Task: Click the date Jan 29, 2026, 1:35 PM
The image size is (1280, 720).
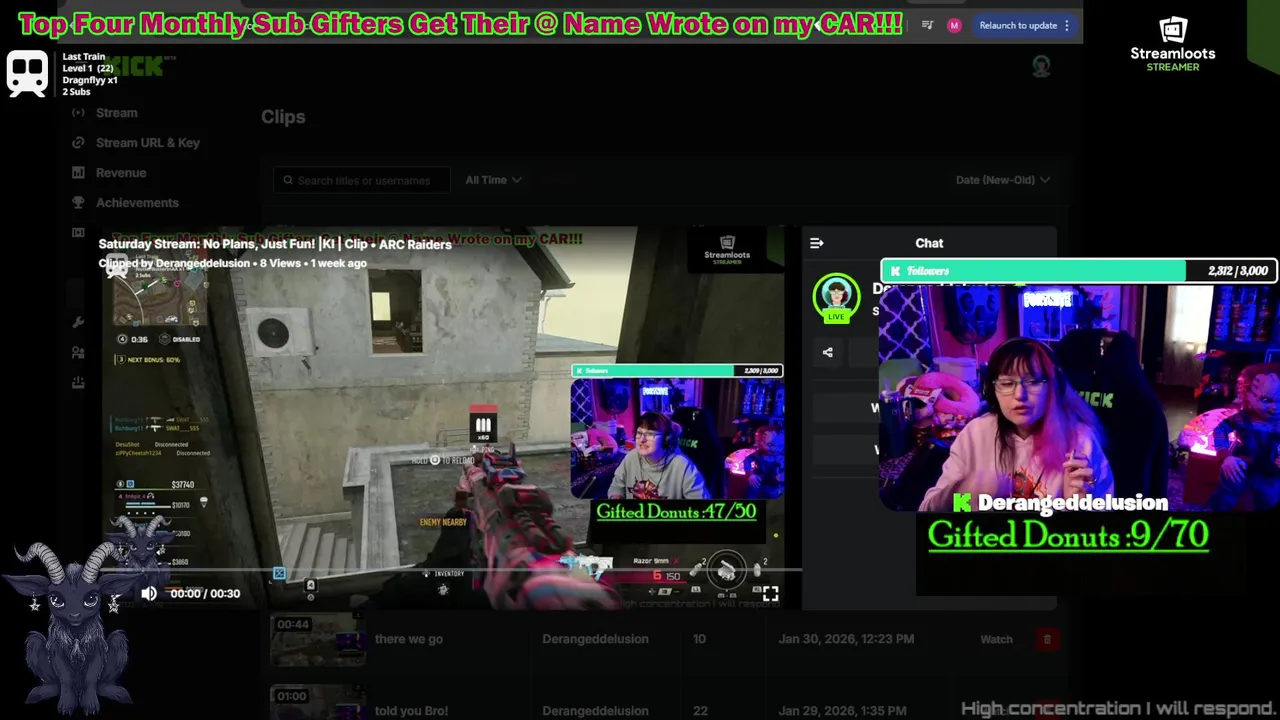Action: (843, 711)
